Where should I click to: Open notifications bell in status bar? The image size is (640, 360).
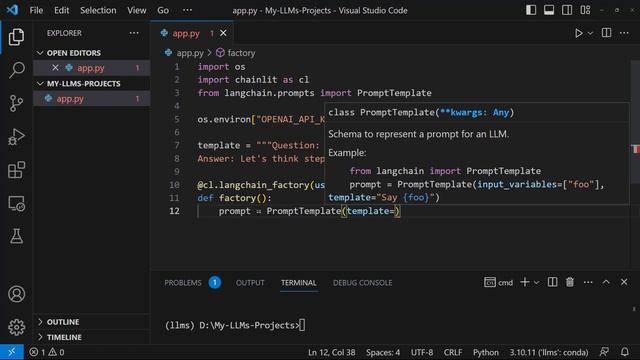pyautogui.click(x=624, y=352)
